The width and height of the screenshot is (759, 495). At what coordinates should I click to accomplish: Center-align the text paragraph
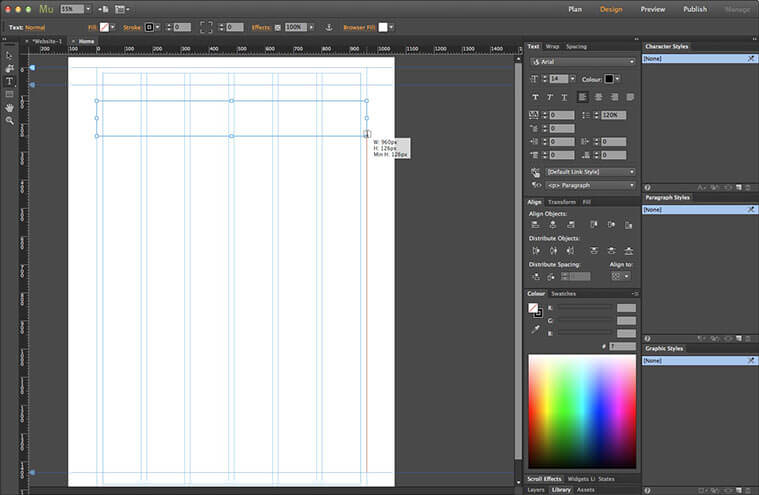[x=598, y=97]
